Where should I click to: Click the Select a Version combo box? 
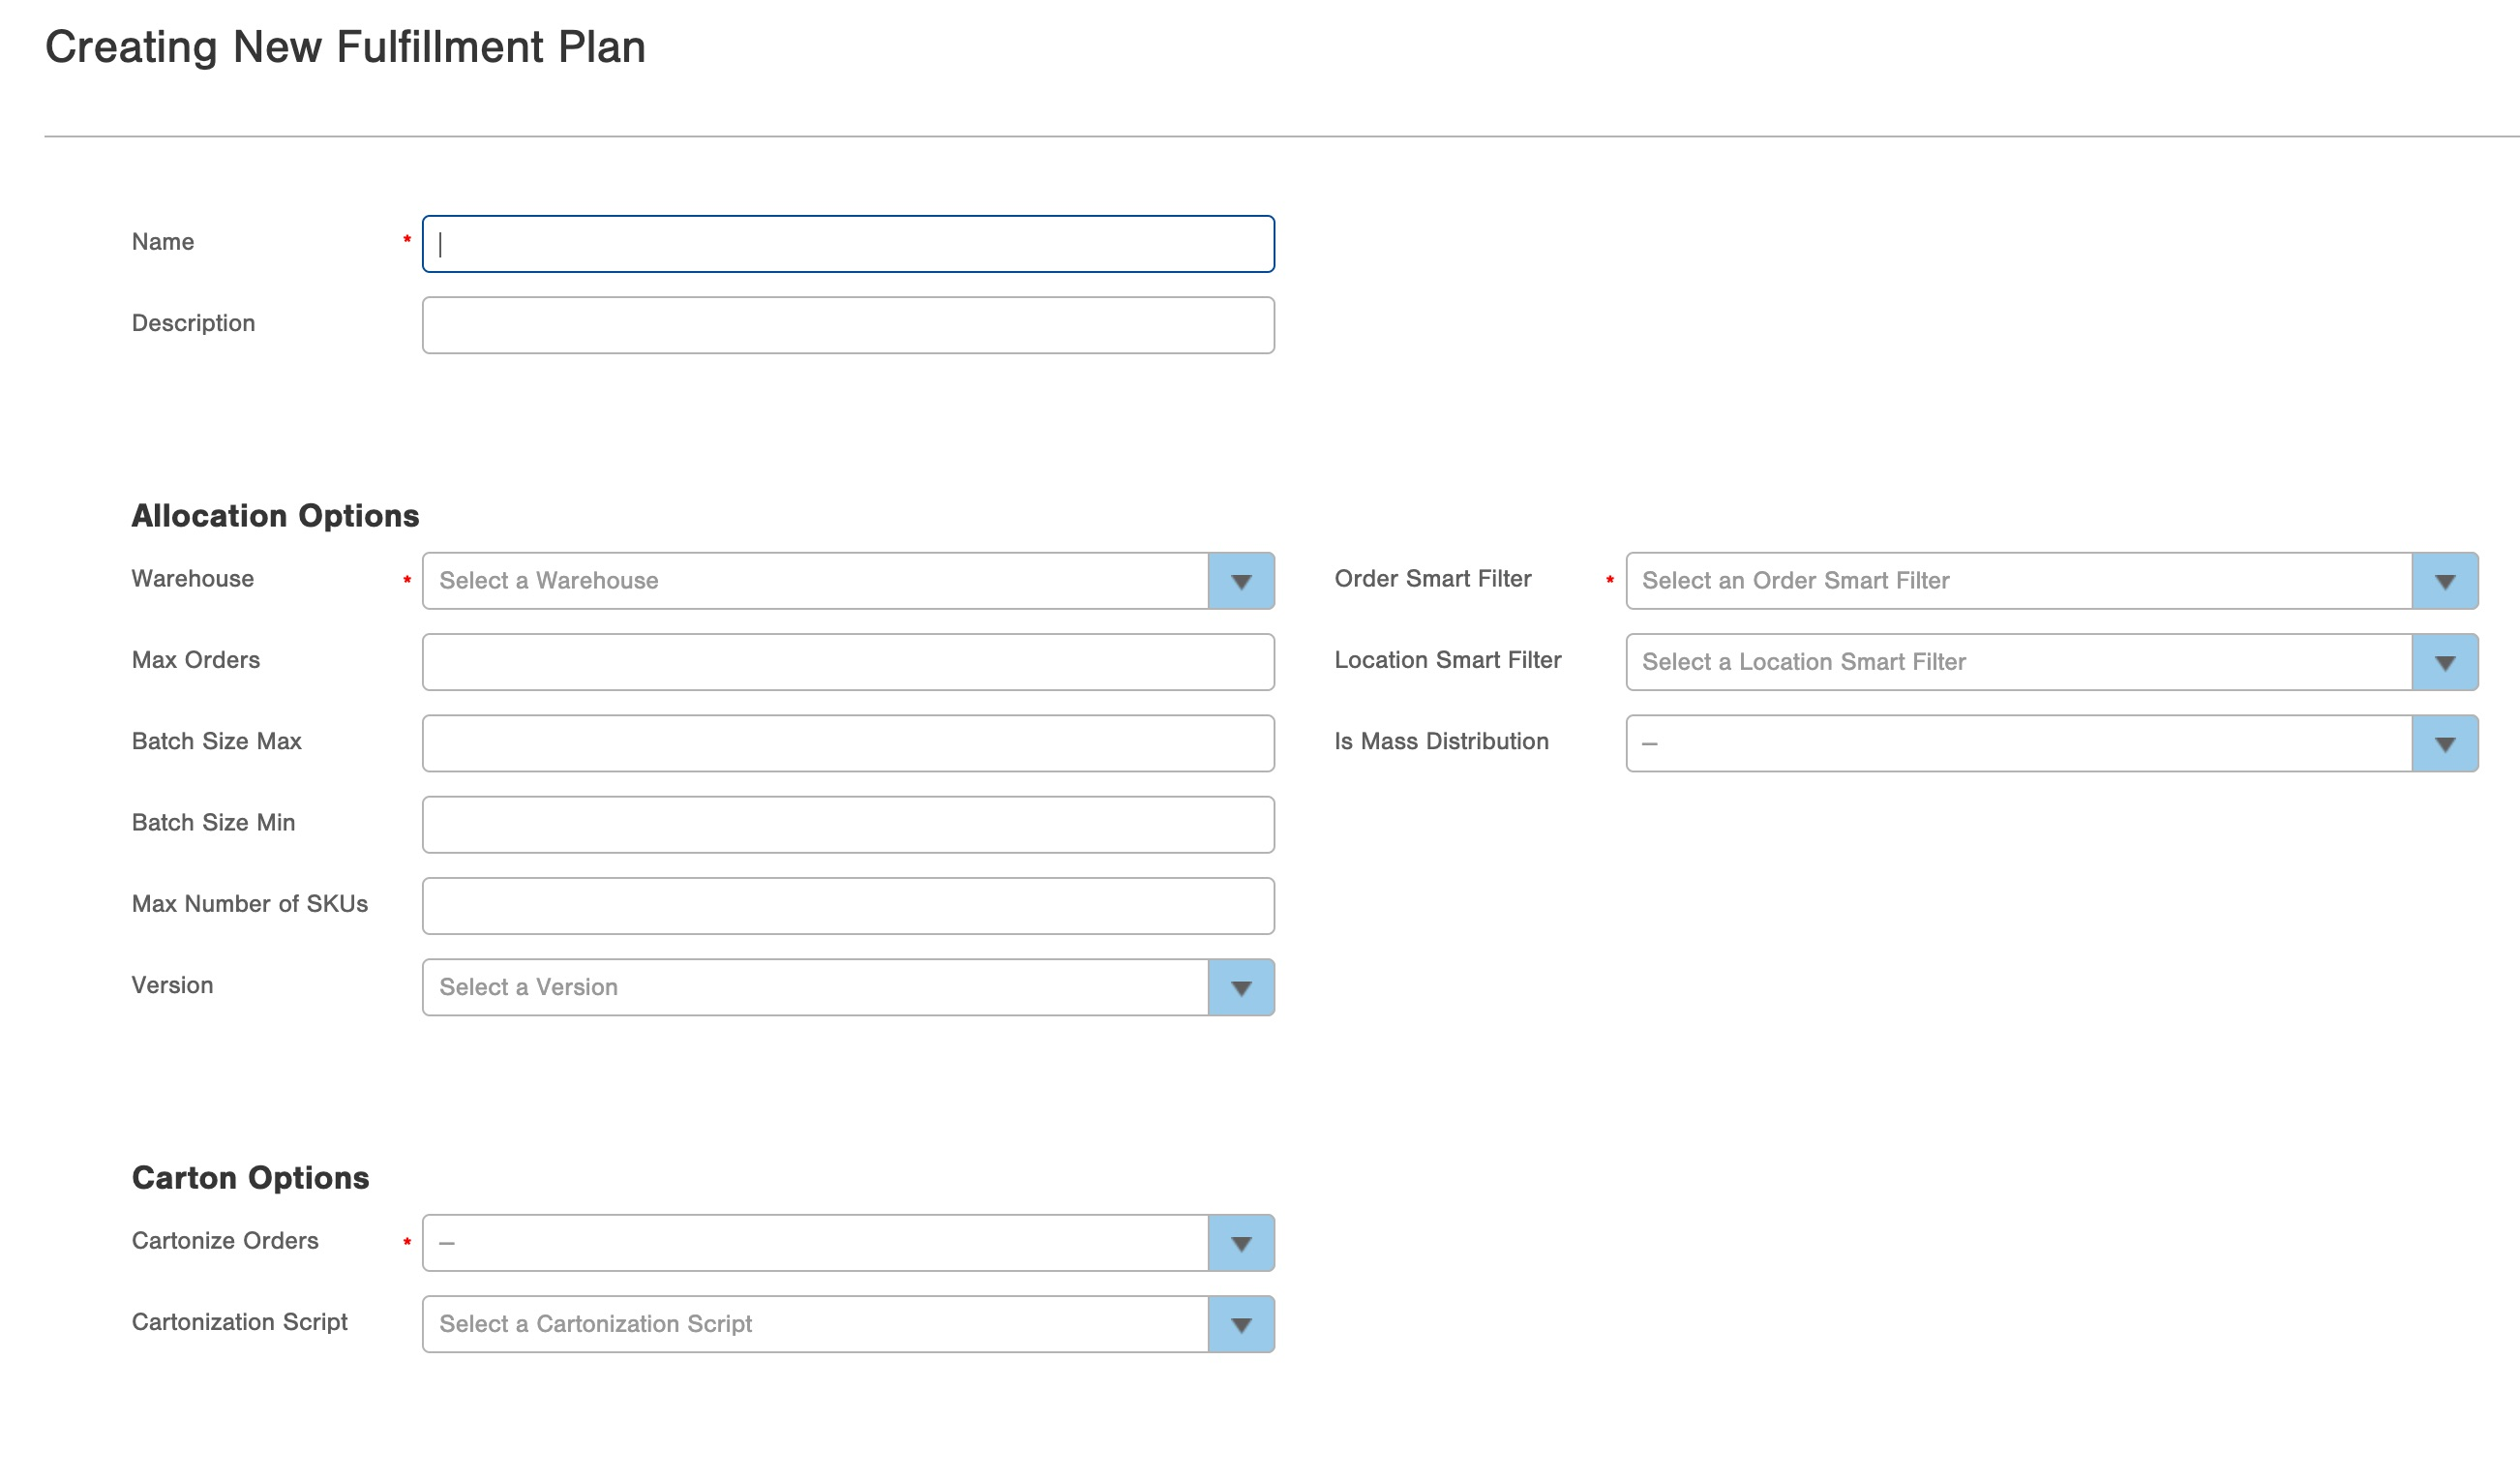(x=815, y=988)
